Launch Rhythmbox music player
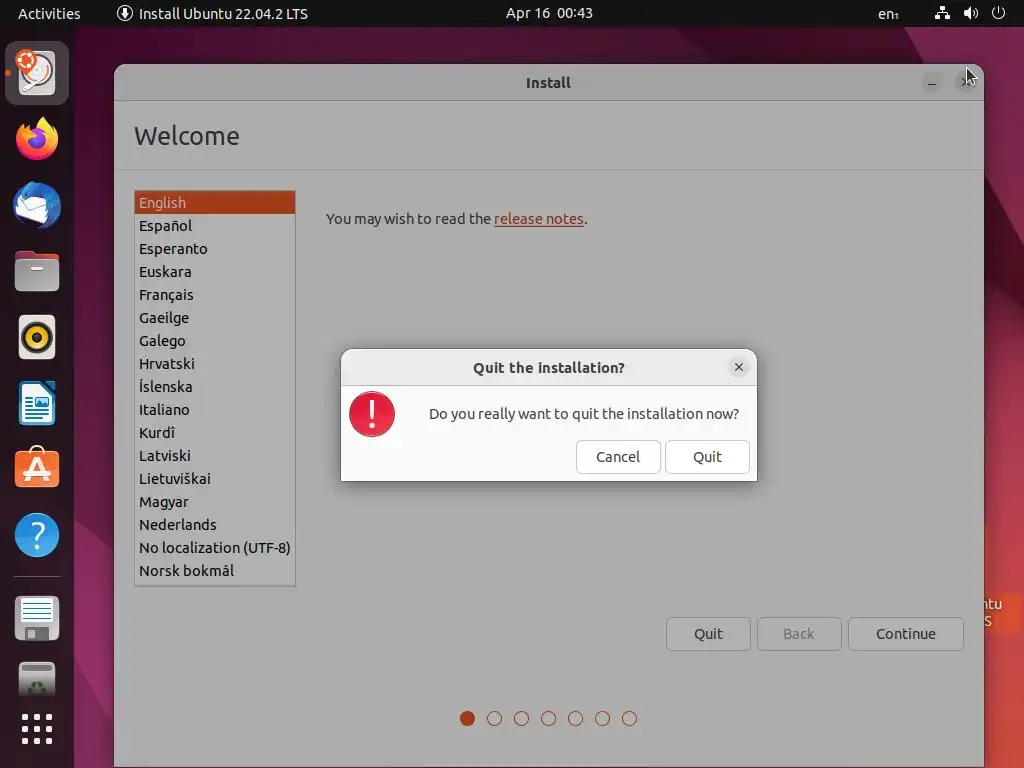 coord(37,338)
